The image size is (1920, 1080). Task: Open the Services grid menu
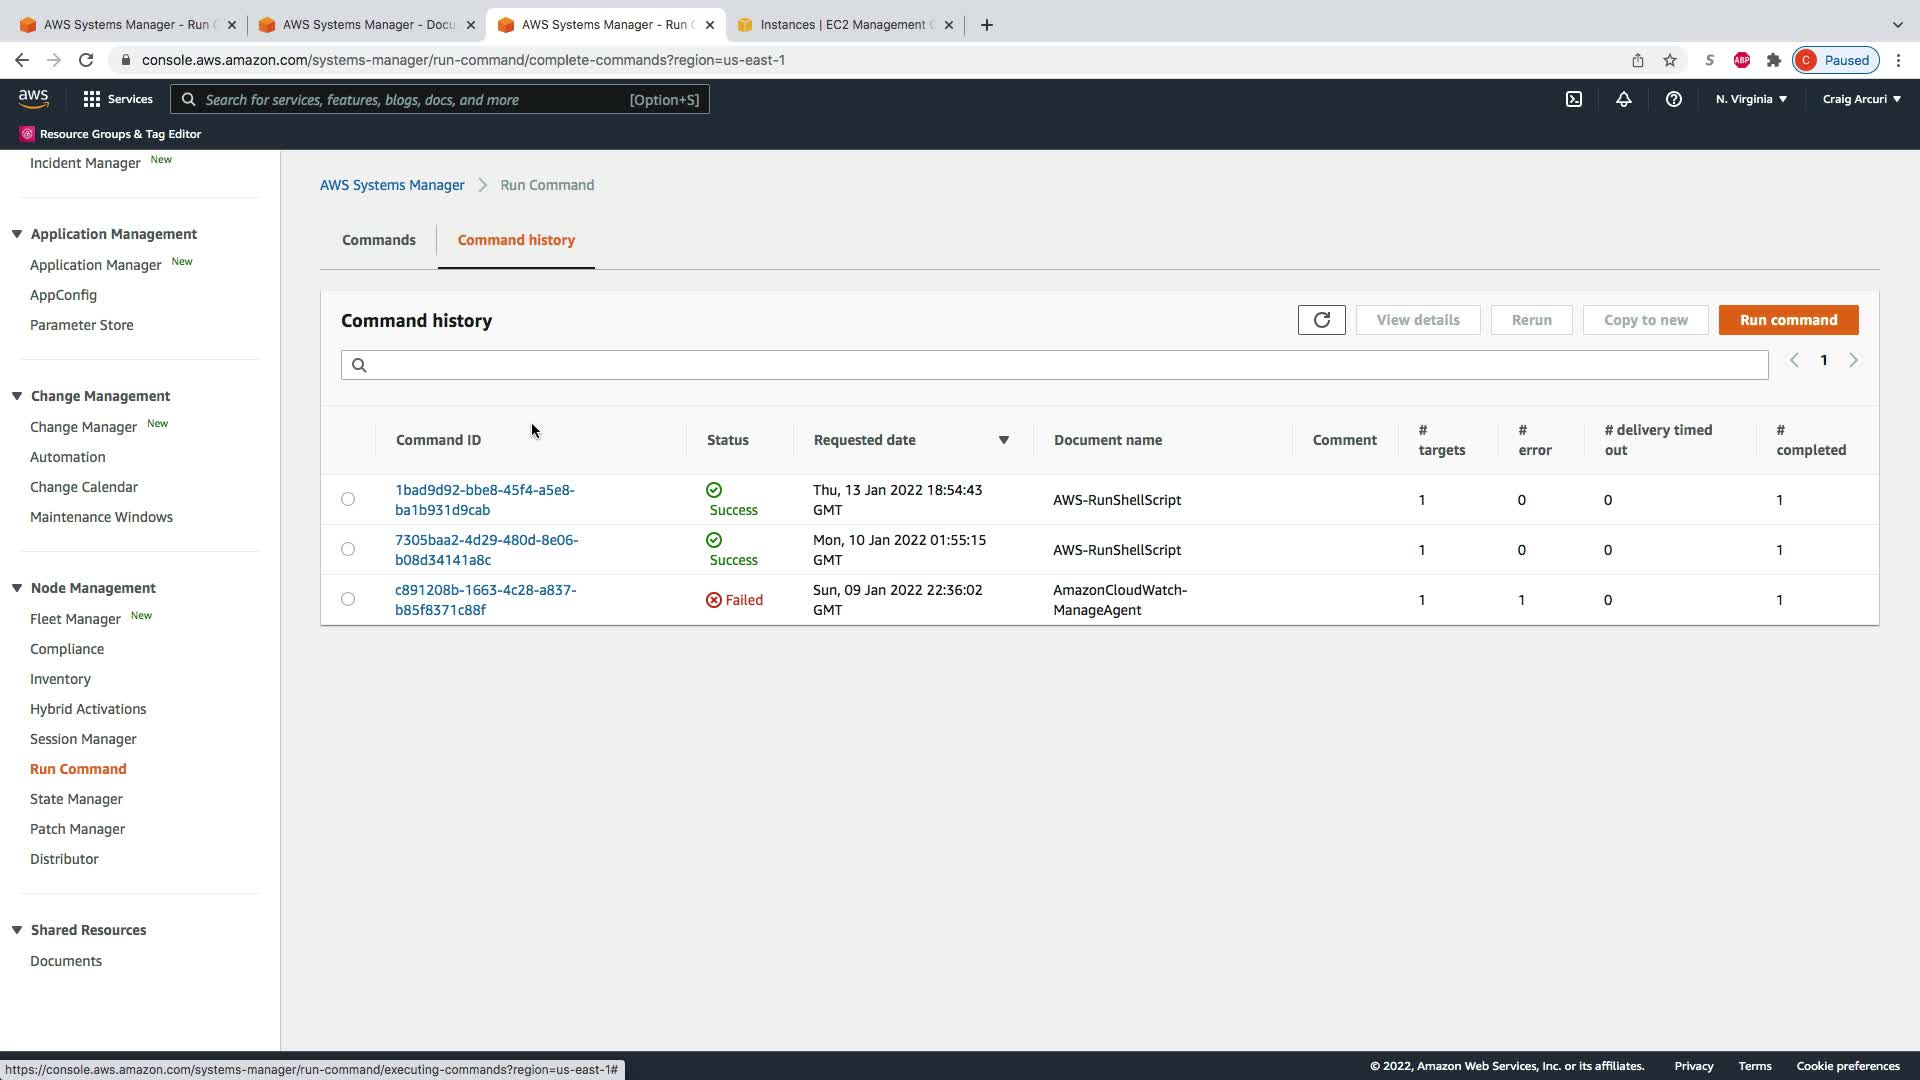coord(118,99)
